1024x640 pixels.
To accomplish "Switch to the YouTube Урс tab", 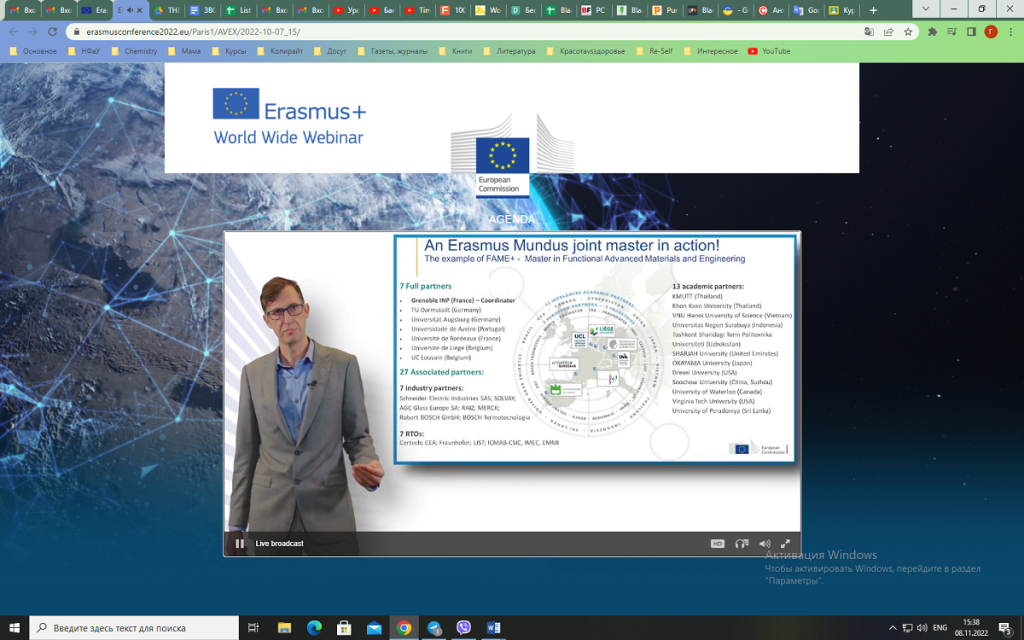I will 346,10.
